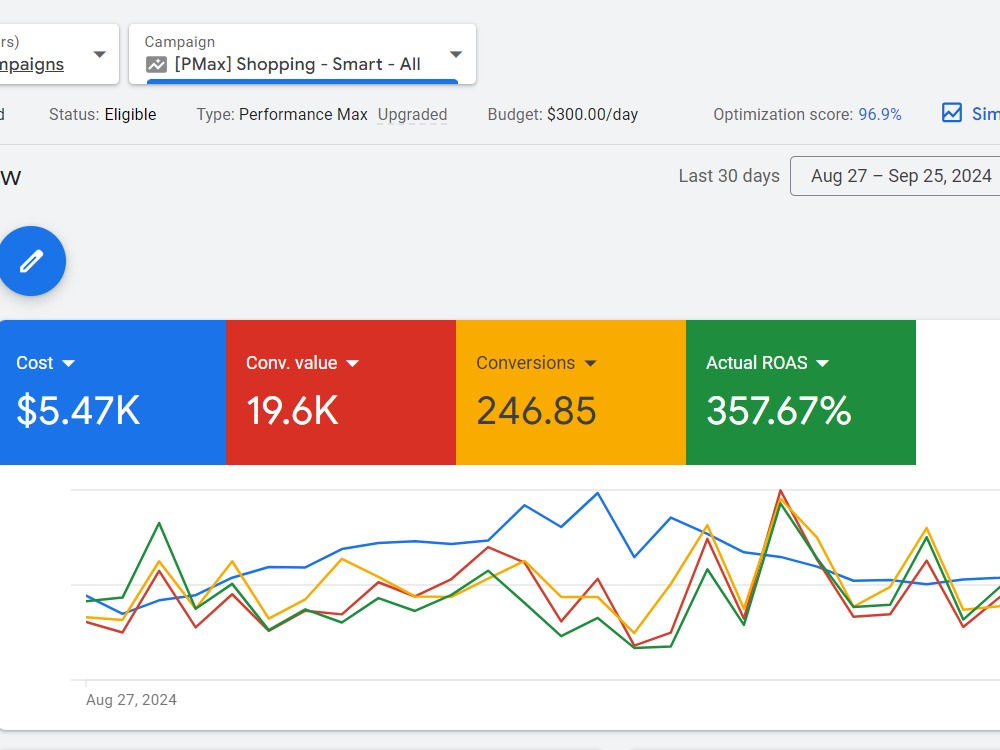
Task: Open the Simulator chart icon
Action: coord(952,113)
